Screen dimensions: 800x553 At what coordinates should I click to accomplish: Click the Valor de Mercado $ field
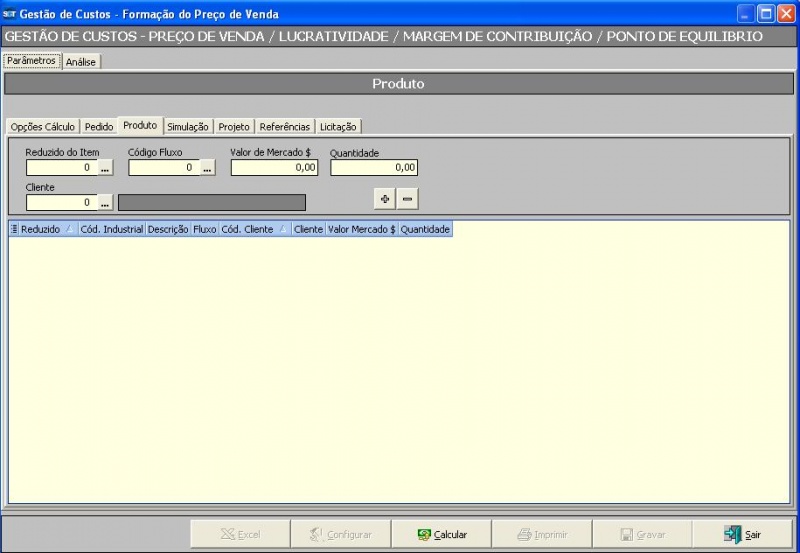coord(274,168)
